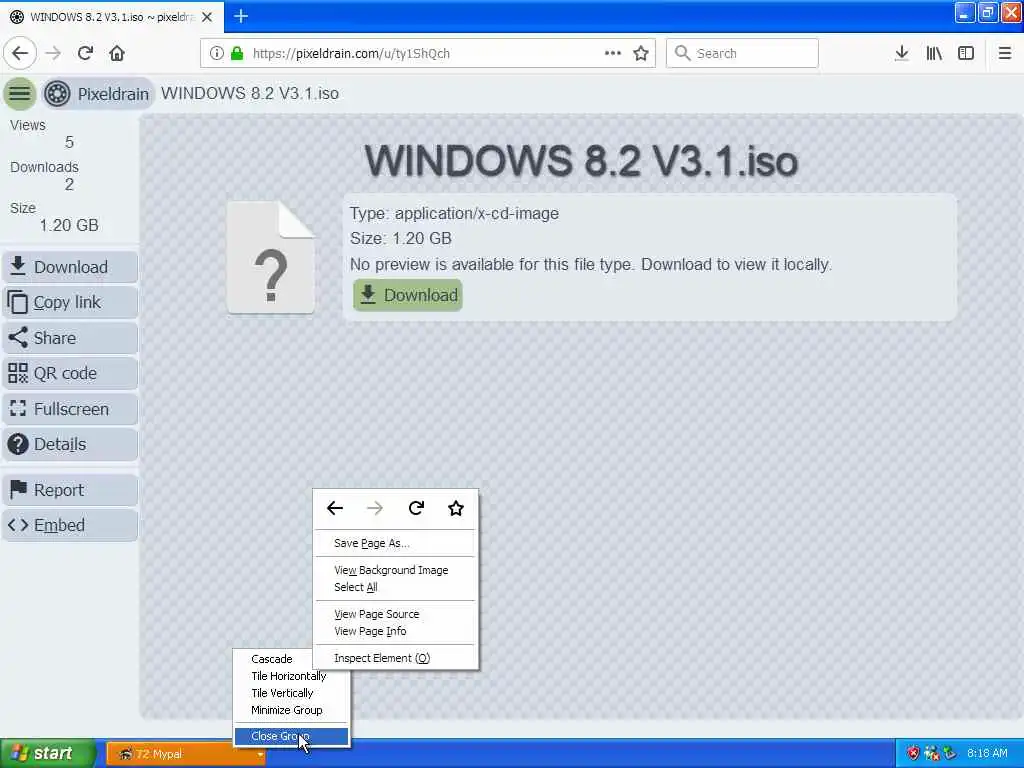The height and width of the screenshot is (768, 1024).
Task: Click the unknown file type thumbnail
Action: point(270,258)
